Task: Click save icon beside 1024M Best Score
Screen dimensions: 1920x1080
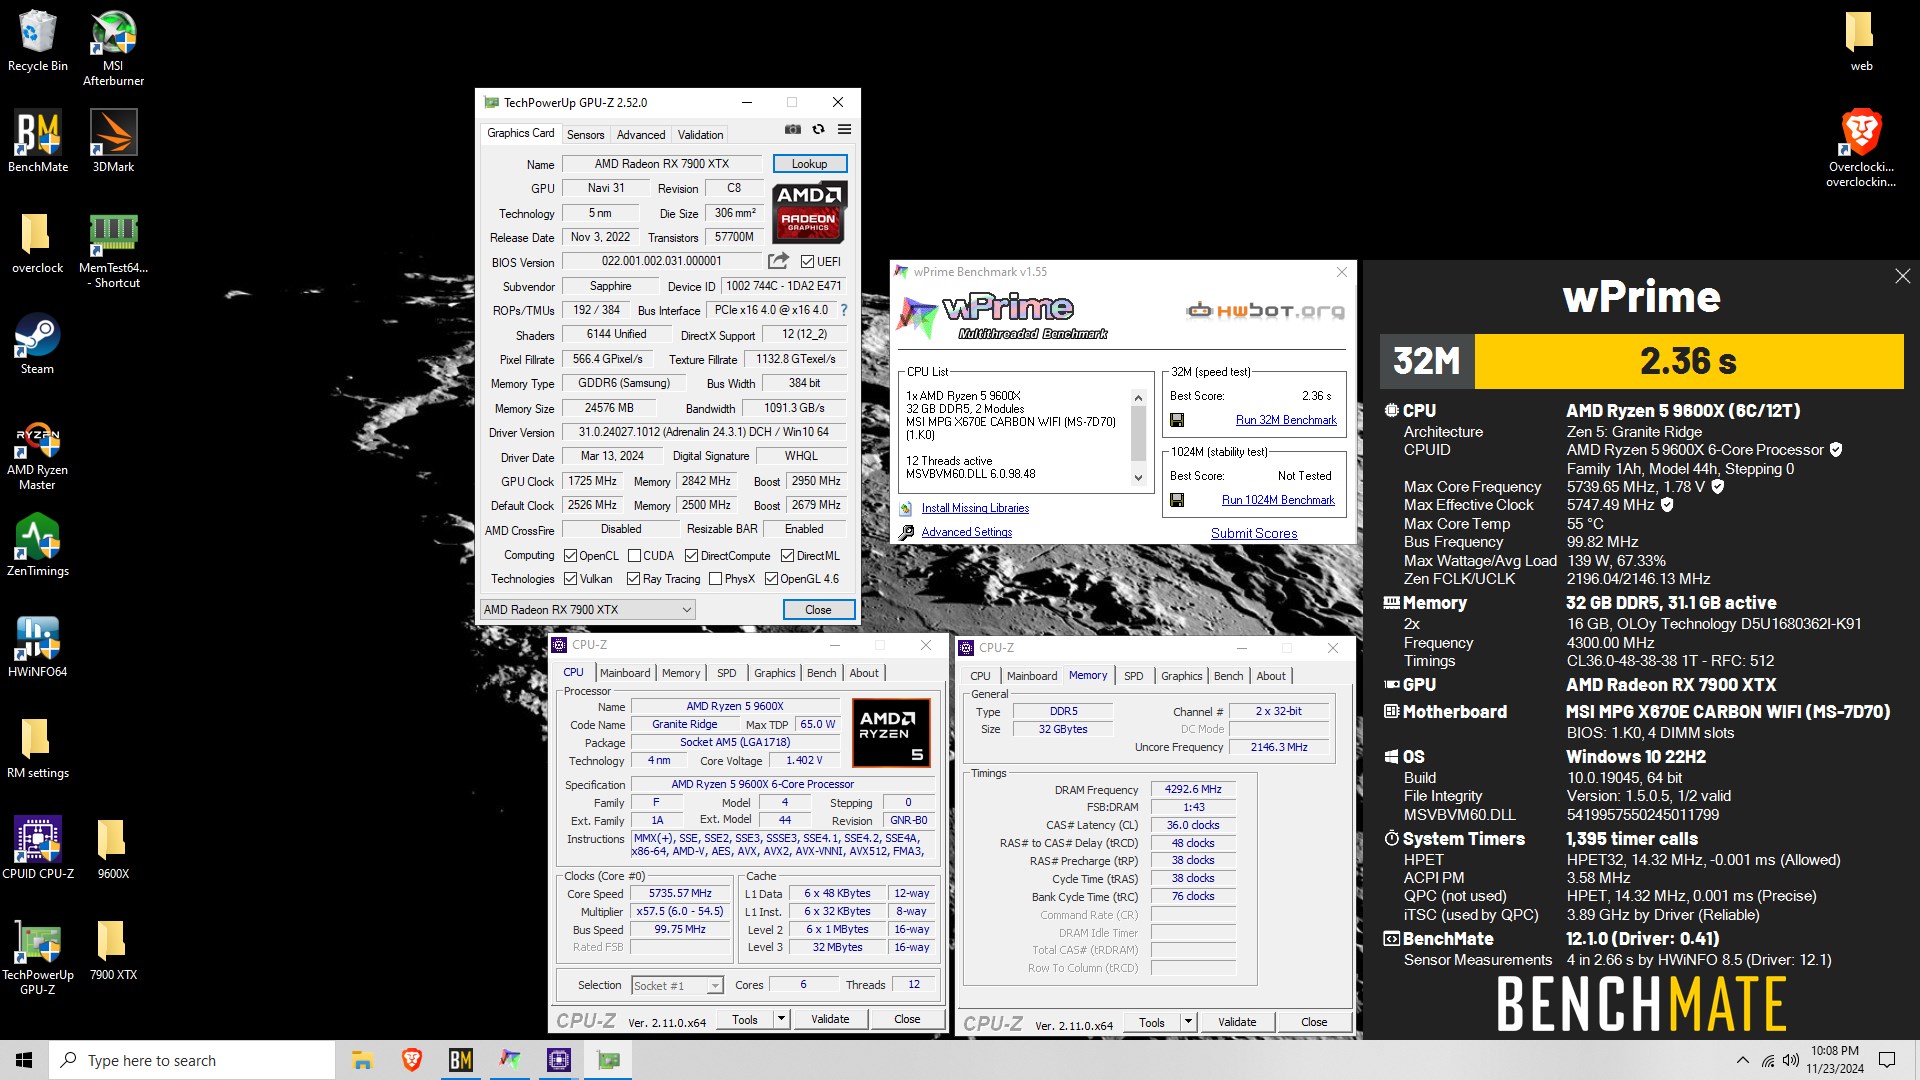Action: [x=1177, y=500]
